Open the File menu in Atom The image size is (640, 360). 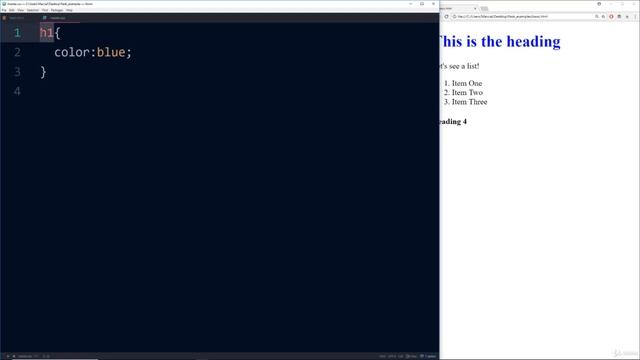click(x=4, y=10)
